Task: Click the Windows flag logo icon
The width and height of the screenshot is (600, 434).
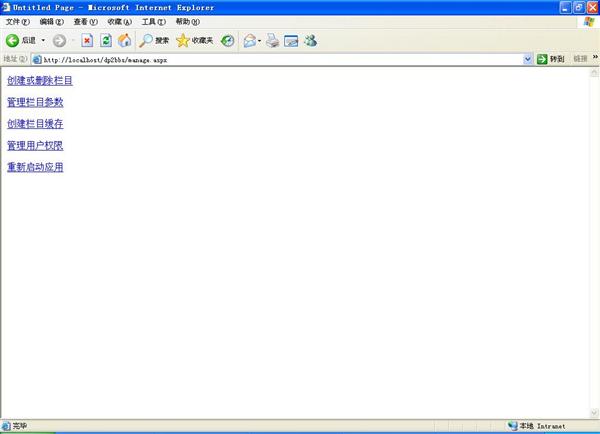Action: coord(589,22)
